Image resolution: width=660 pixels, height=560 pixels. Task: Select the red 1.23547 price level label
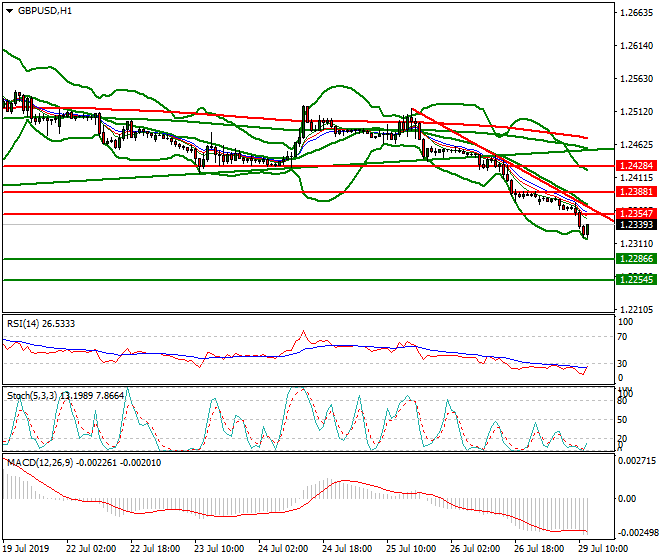pos(636,213)
